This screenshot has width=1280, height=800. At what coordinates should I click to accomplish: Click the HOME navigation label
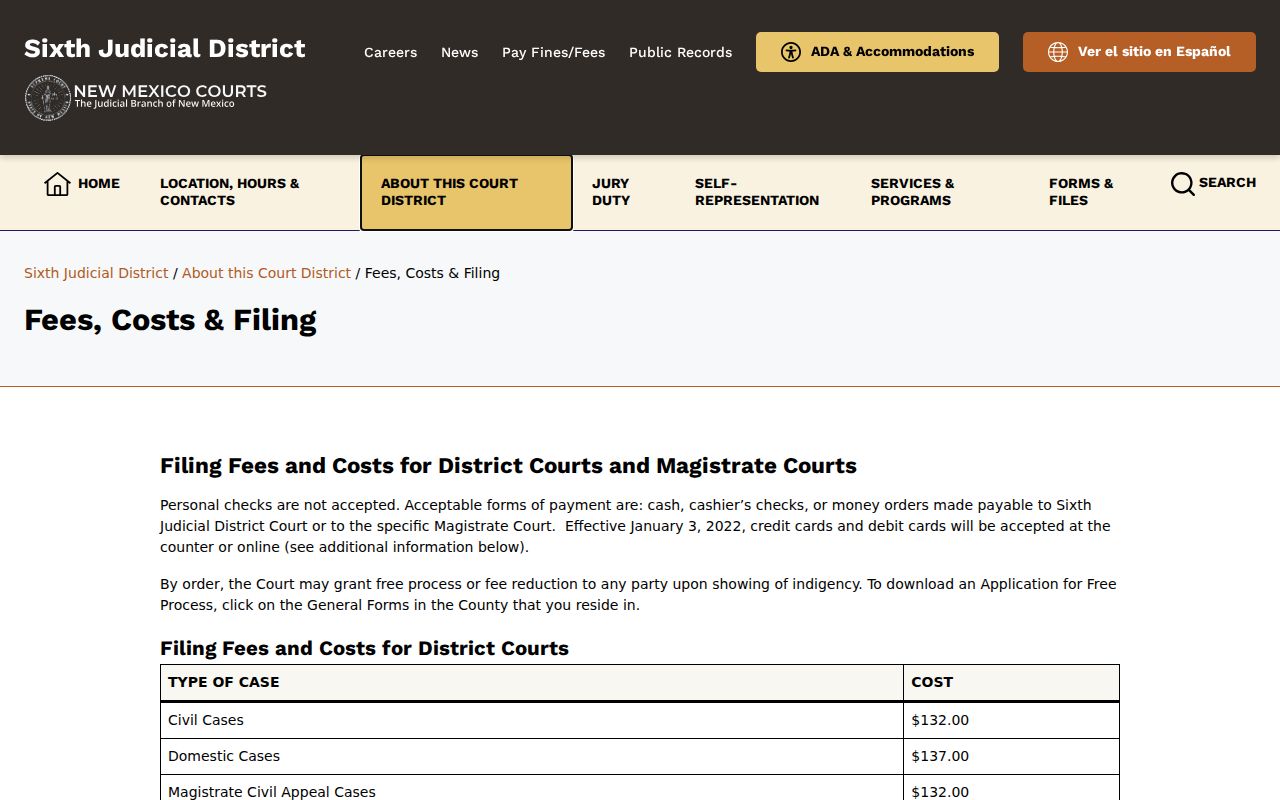click(x=99, y=184)
